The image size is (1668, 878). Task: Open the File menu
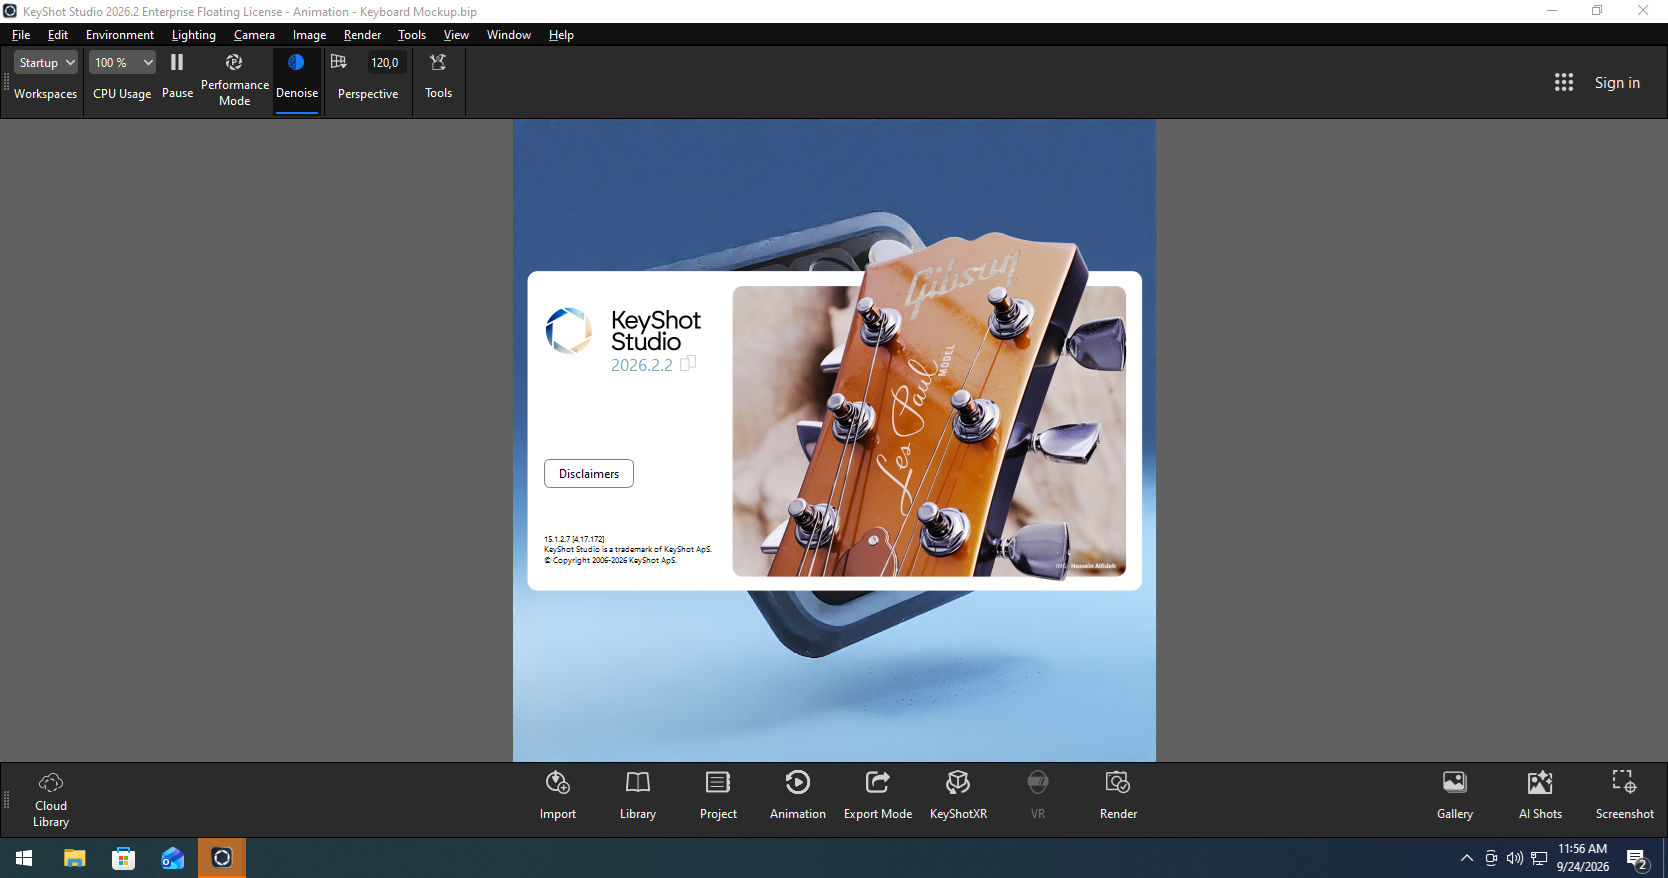pos(21,35)
